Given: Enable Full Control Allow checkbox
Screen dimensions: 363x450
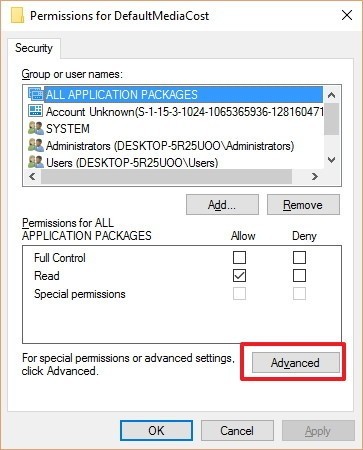Looking at the screenshot, I should coord(239,257).
